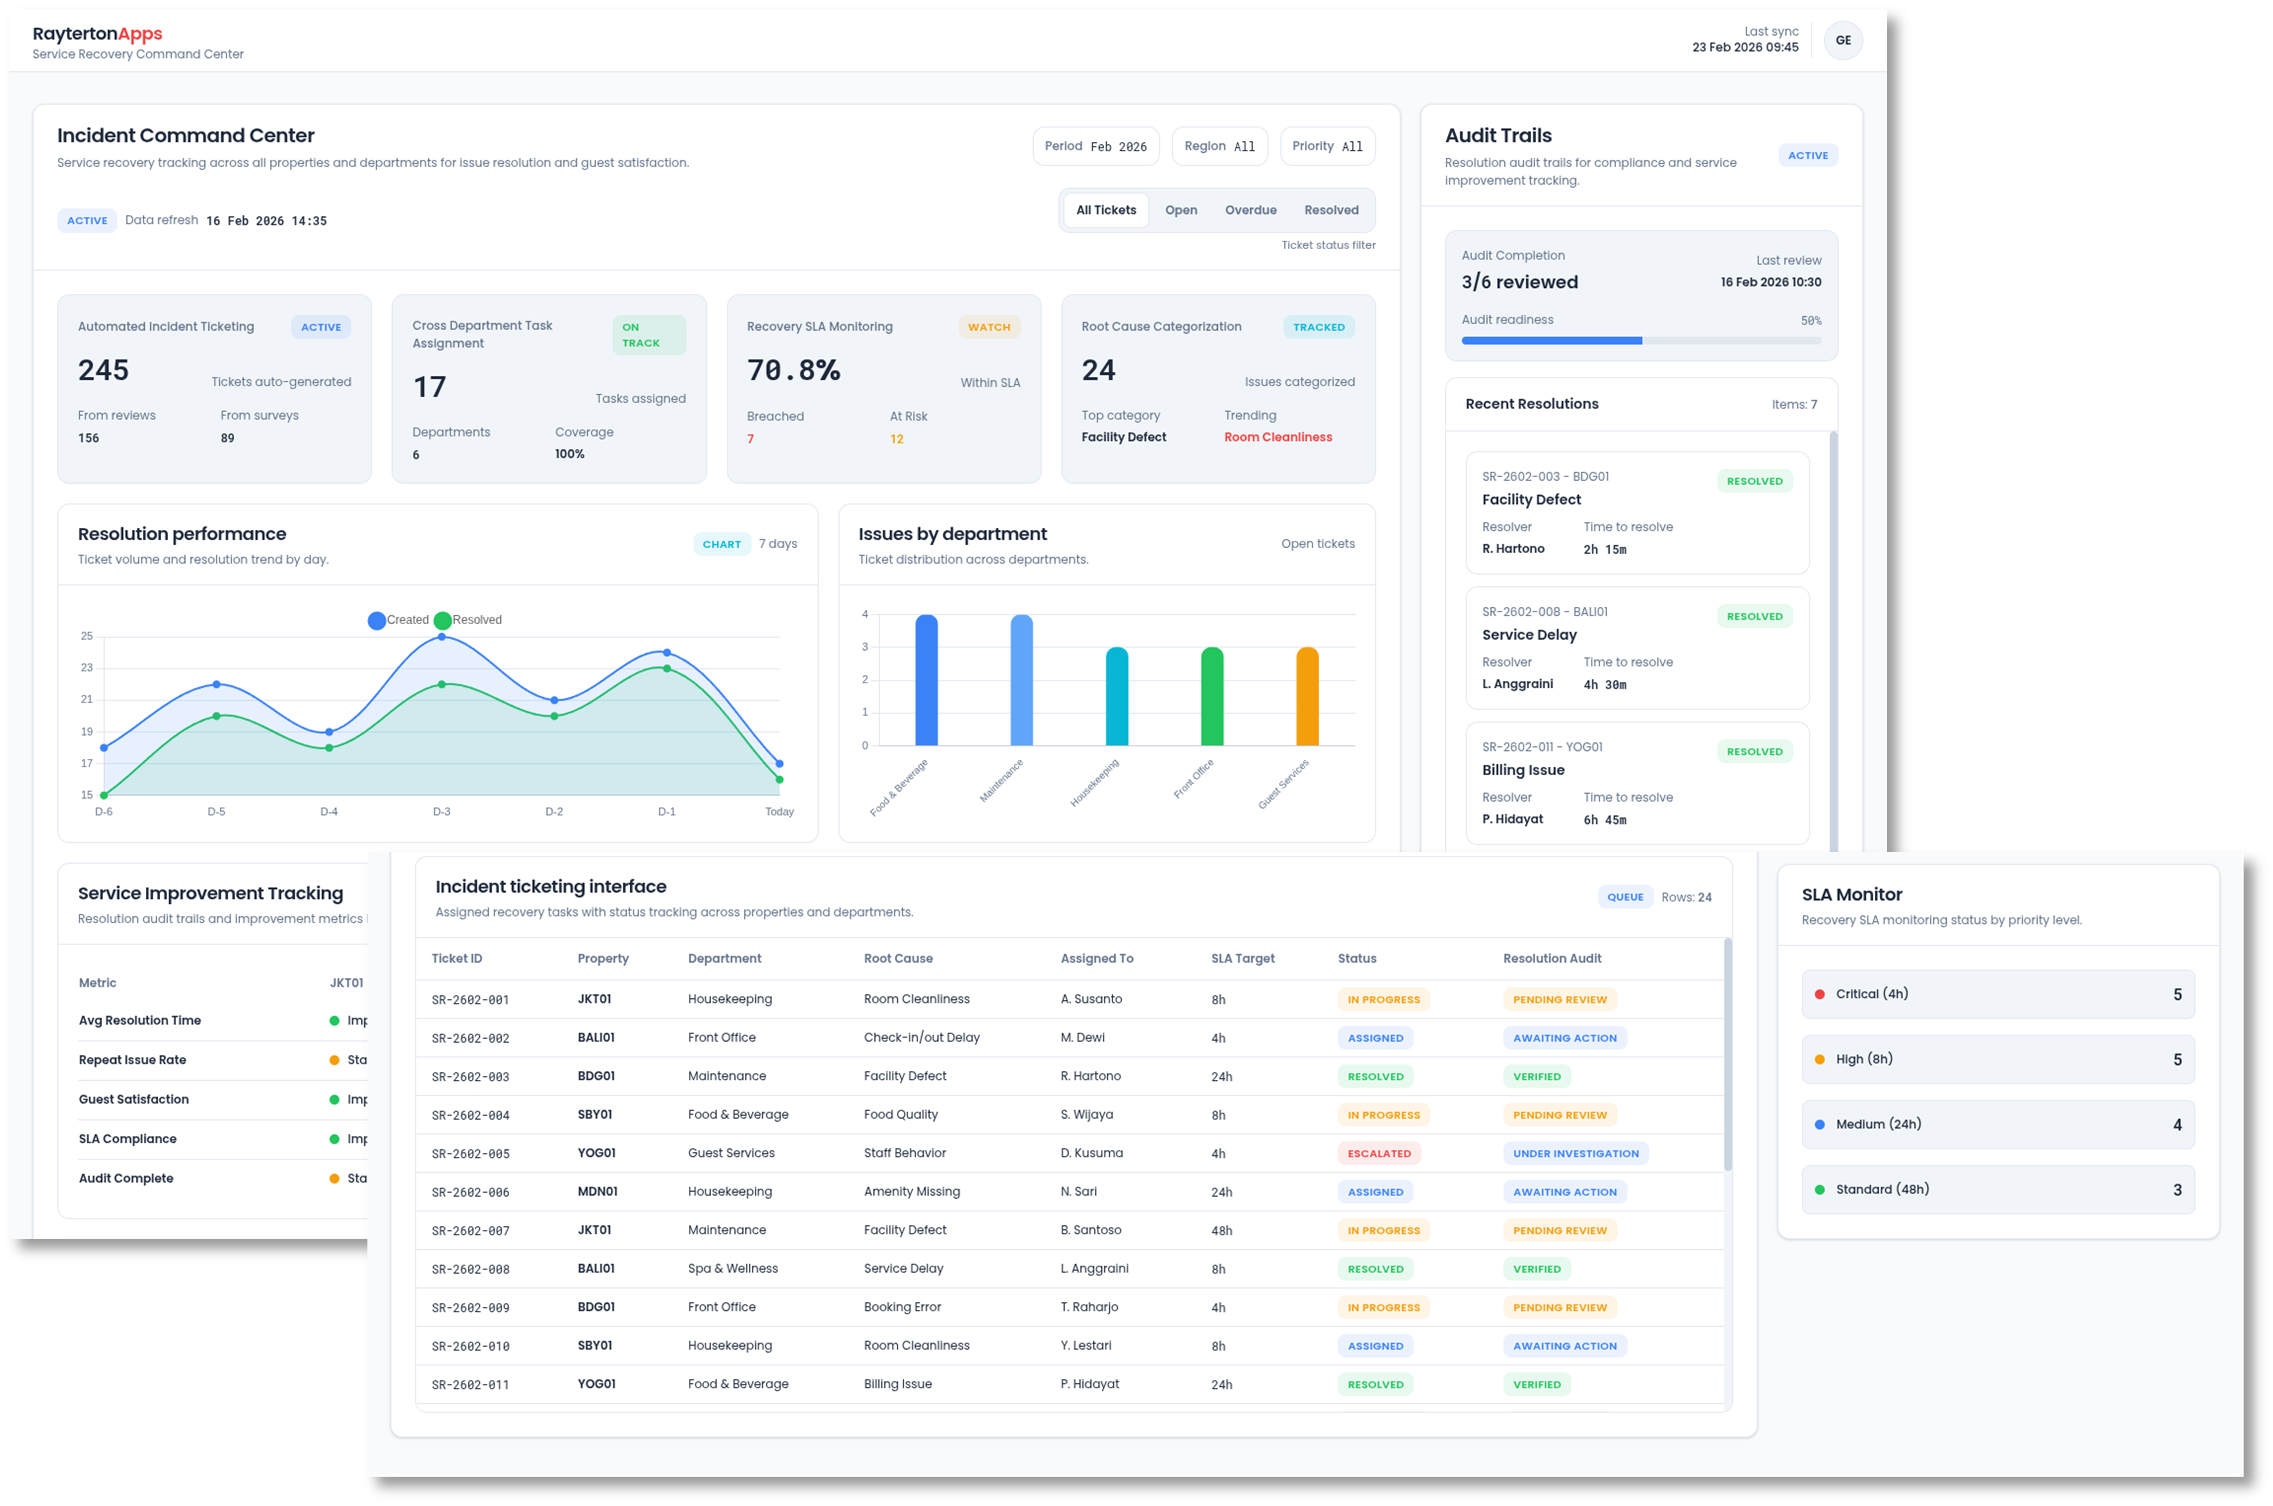Open the Region All filter
Viewport: 2273px width, 1506px height.
pyautogui.click(x=1218, y=146)
